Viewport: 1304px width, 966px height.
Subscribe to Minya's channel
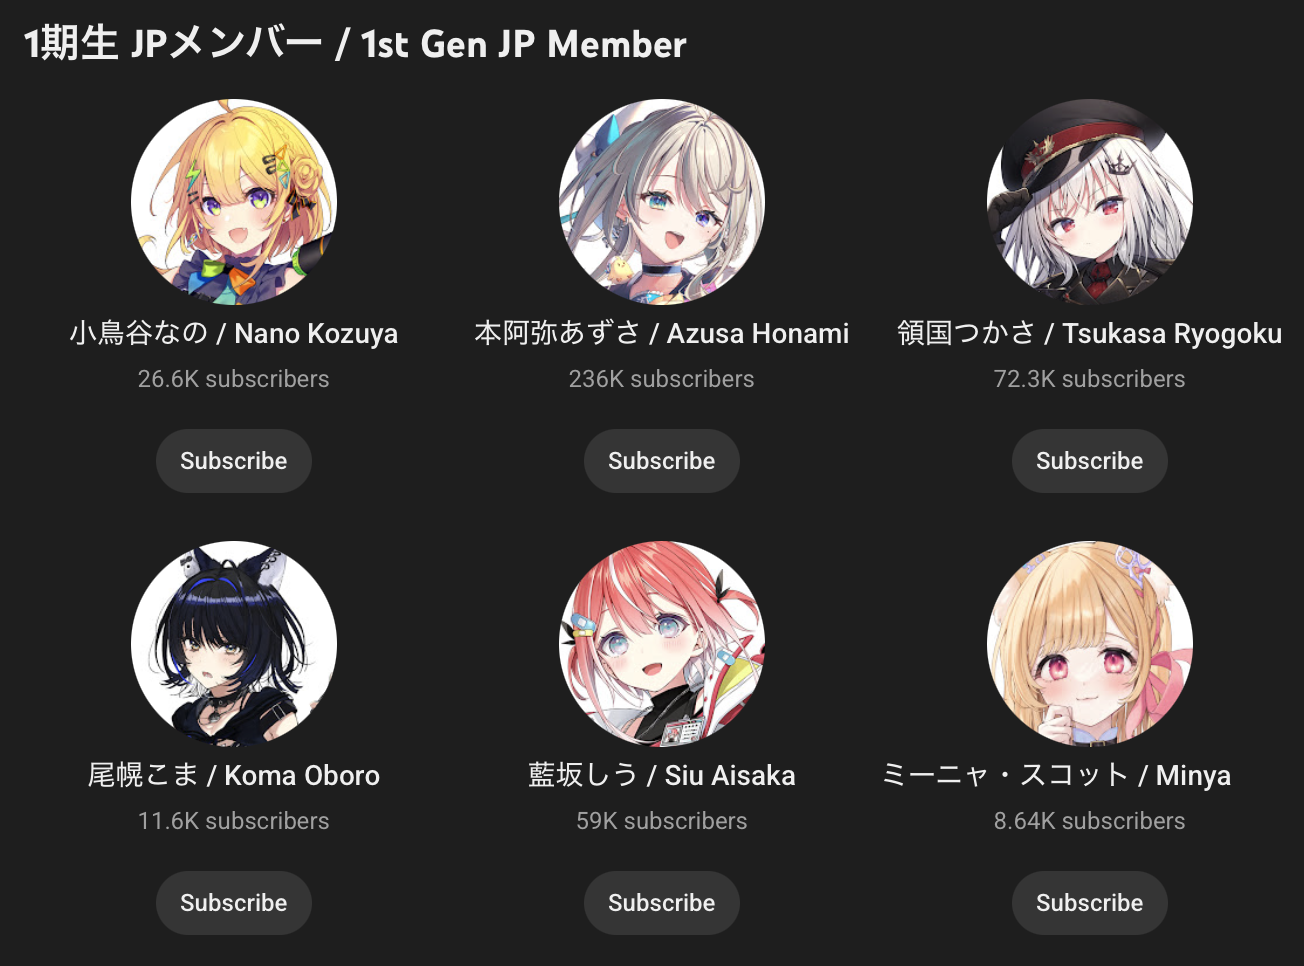coord(1090,903)
